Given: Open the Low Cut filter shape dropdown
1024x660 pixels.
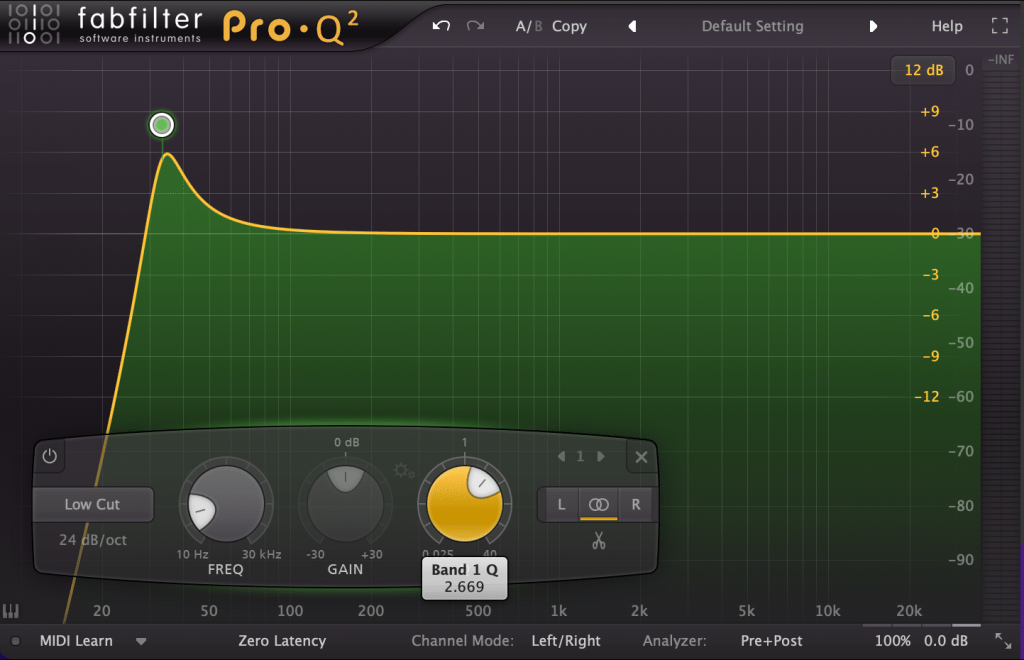Looking at the screenshot, I should (93, 505).
